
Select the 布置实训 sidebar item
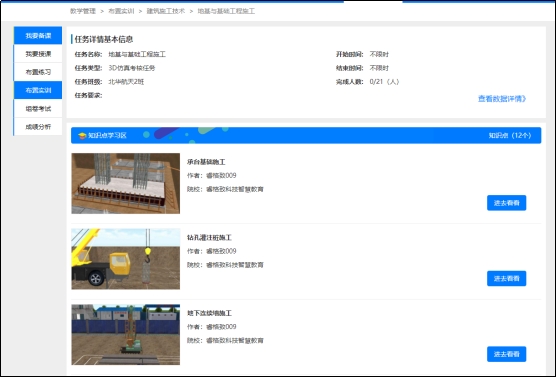38,90
